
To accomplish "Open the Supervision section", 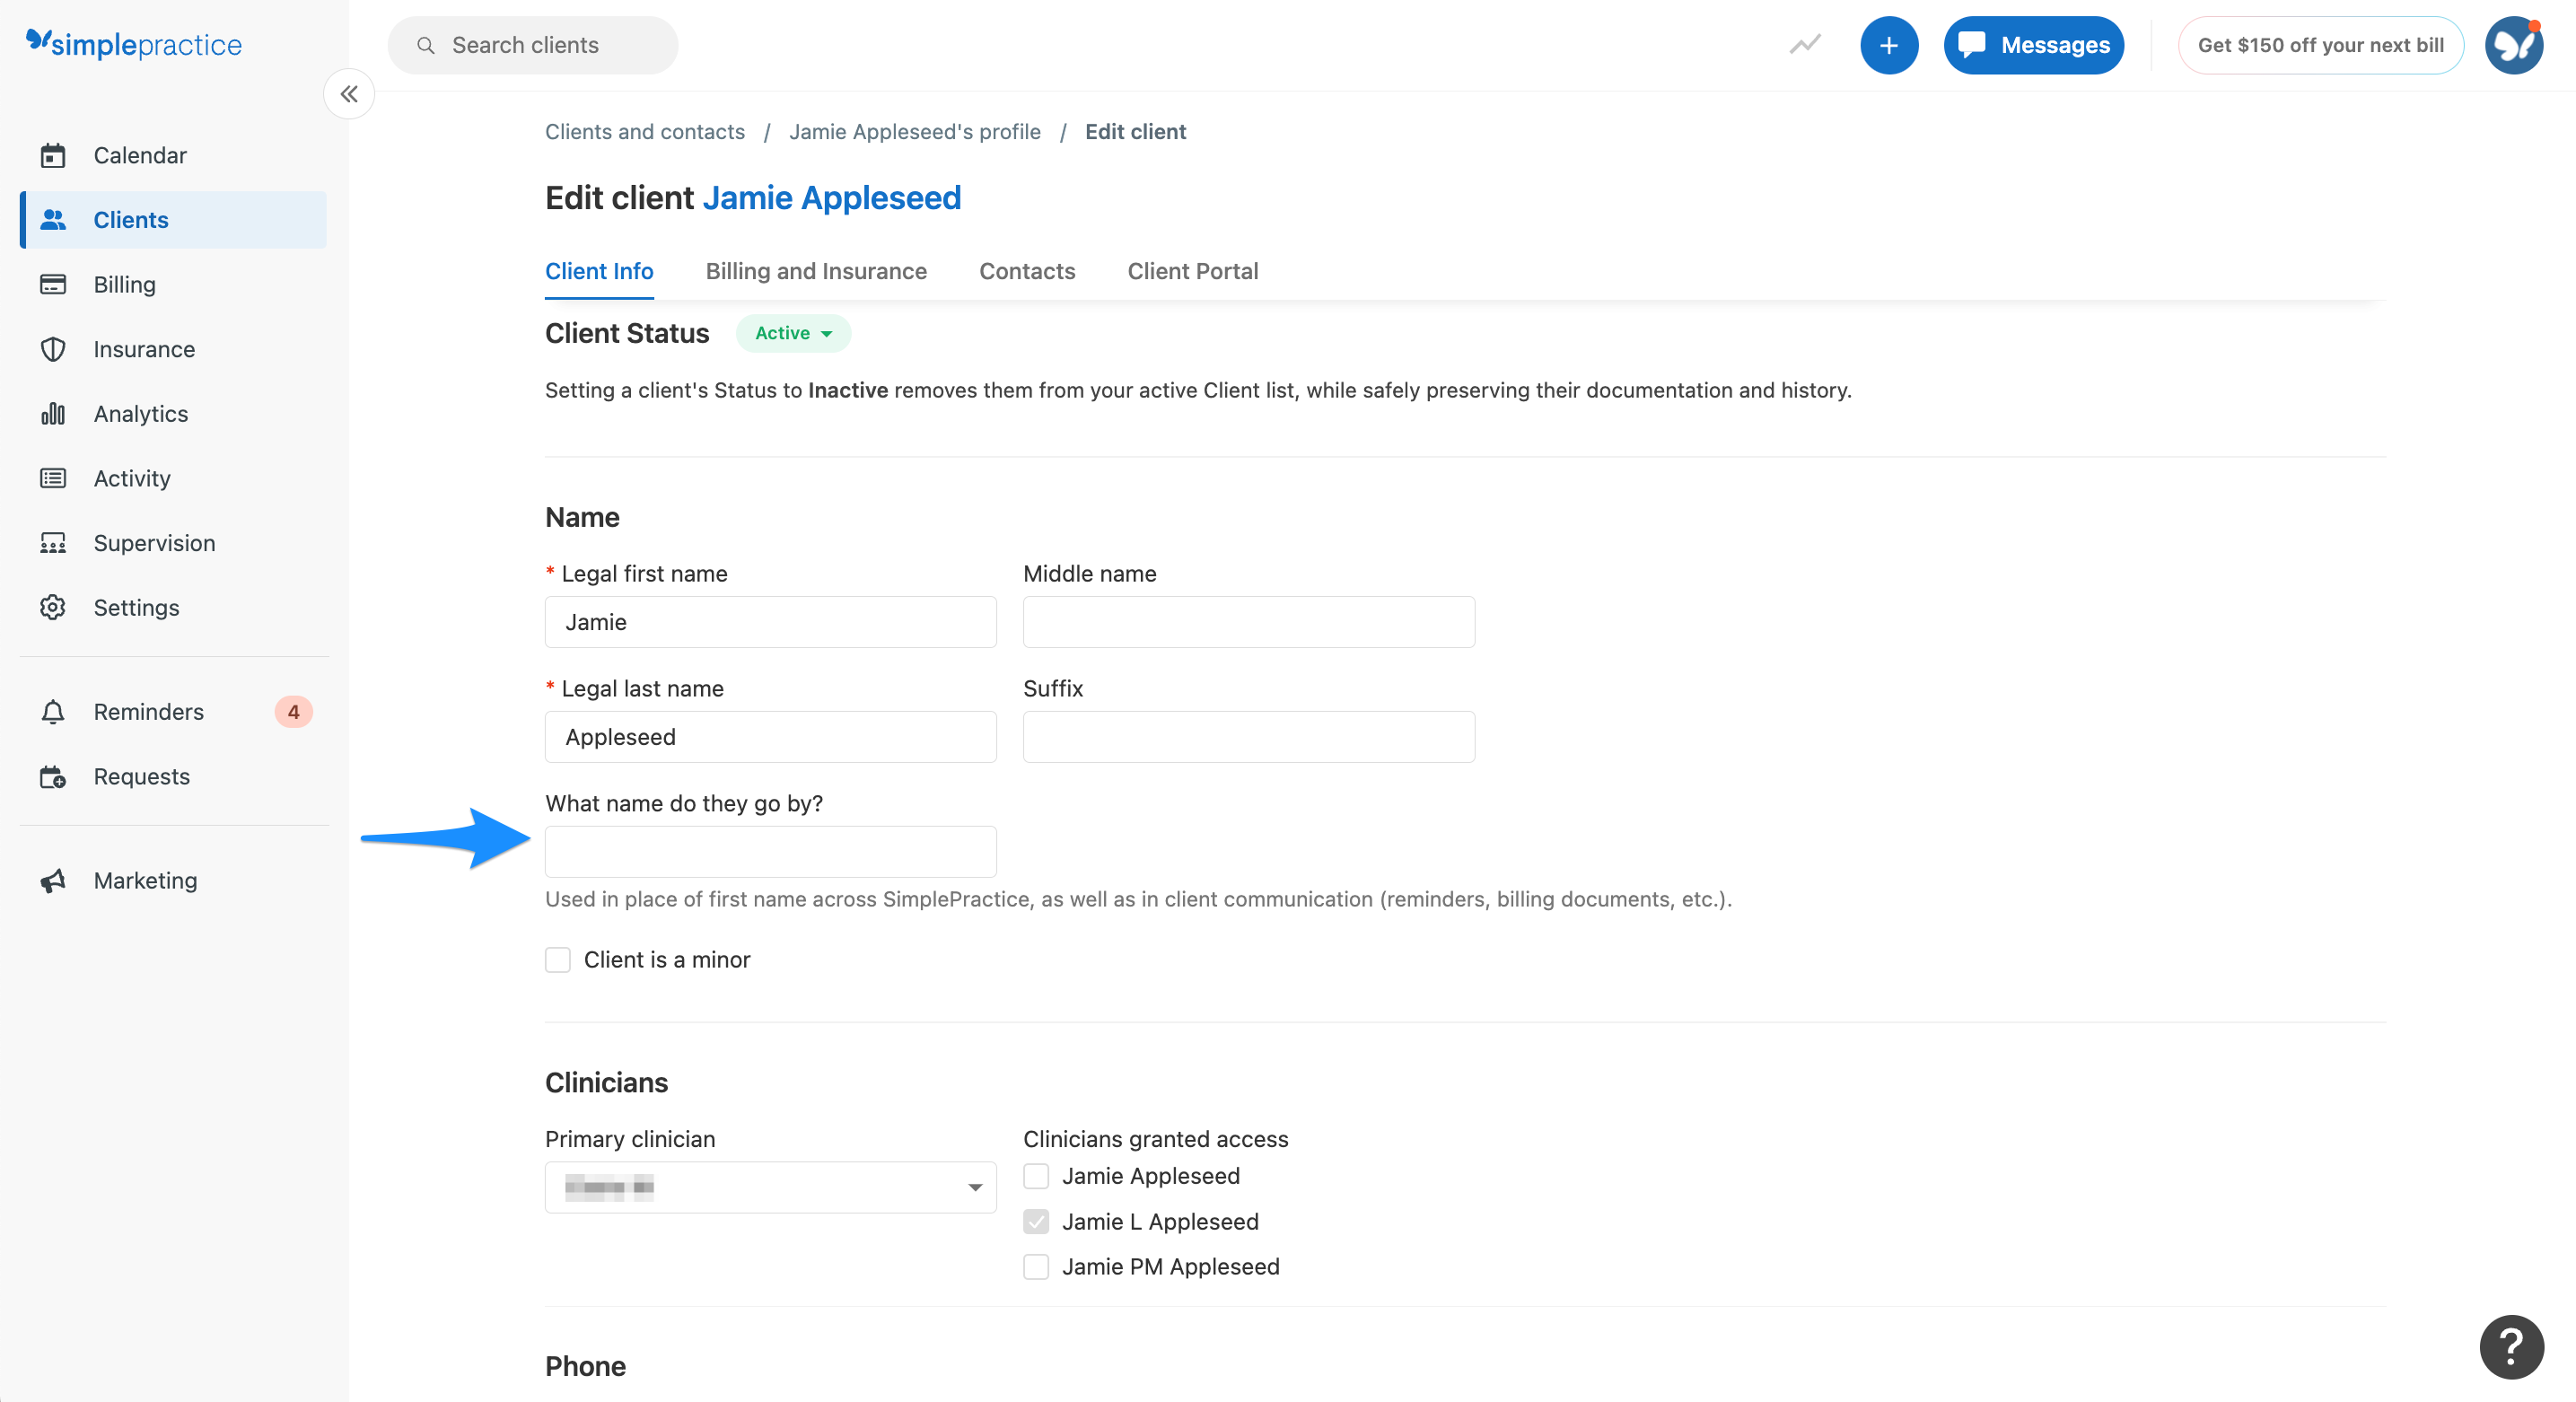I will click(154, 543).
